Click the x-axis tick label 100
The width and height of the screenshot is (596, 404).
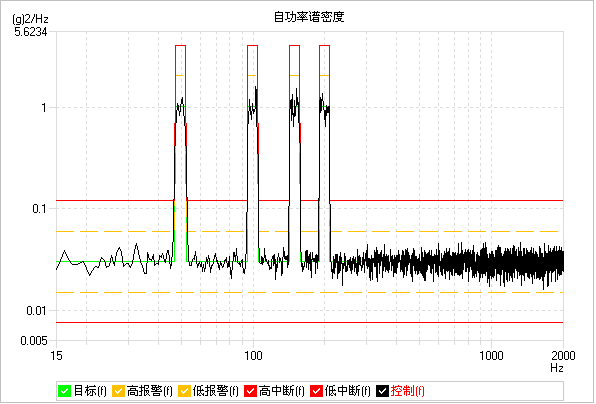pyautogui.click(x=253, y=356)
